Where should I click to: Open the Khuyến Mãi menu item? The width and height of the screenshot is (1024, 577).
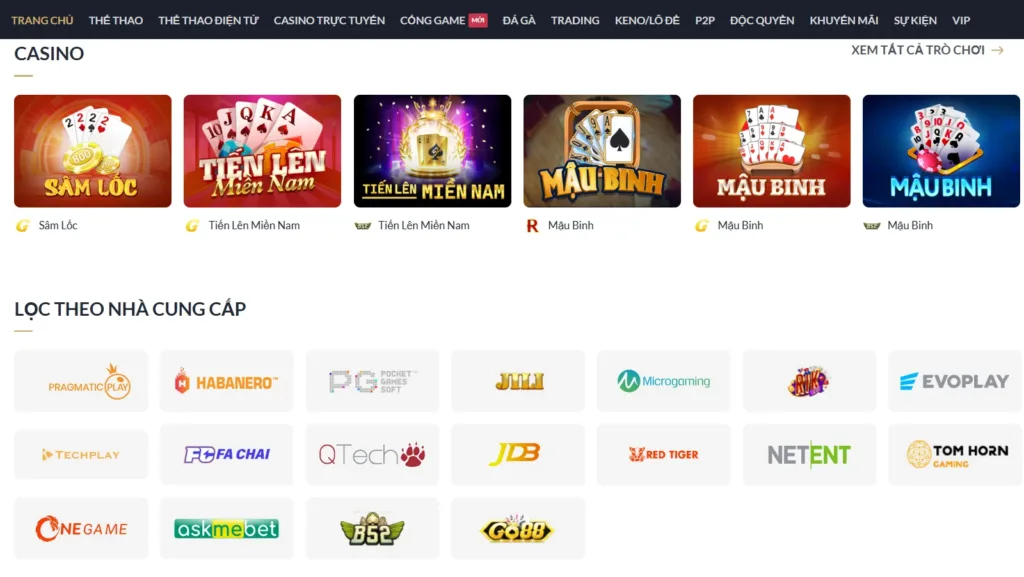[x=844, y=20]
